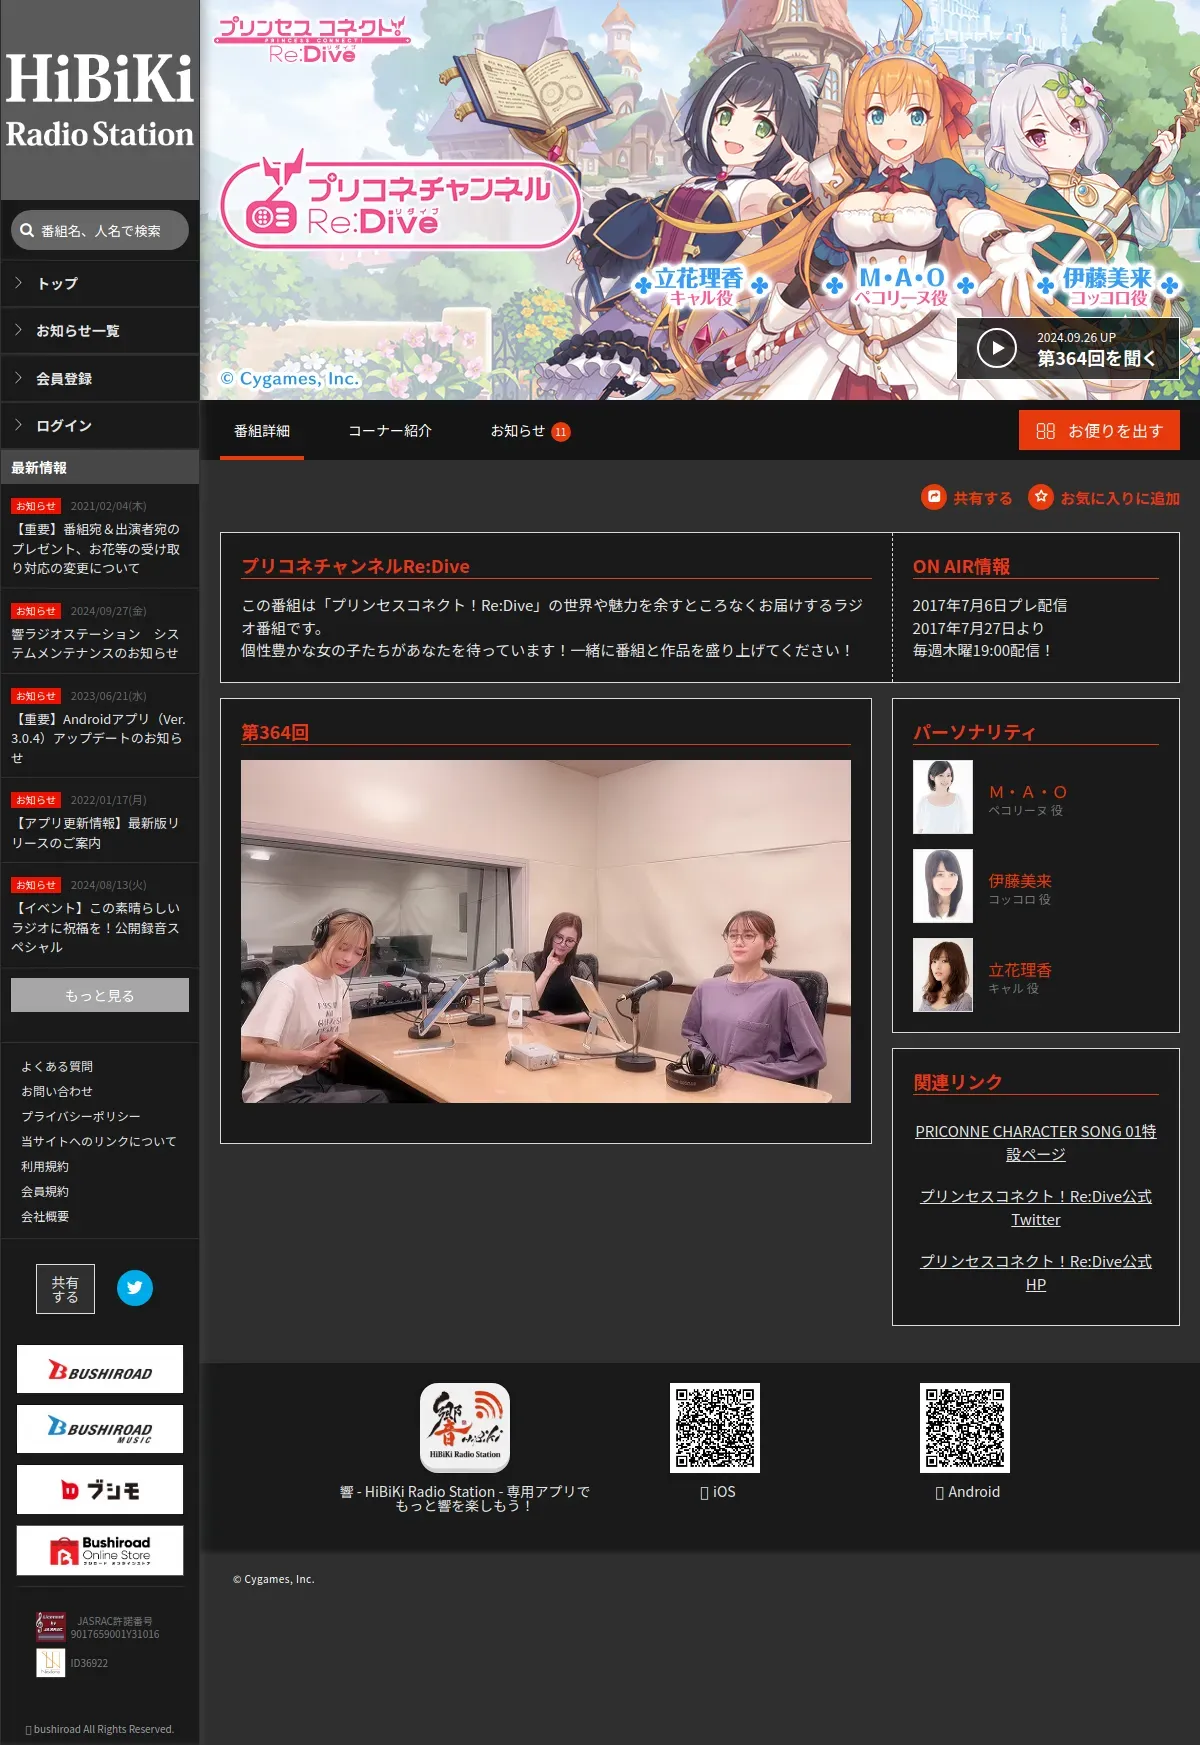Open the Bushiroad Music banner
Screen dimensions: 1200x1745
coord(100,1429)
